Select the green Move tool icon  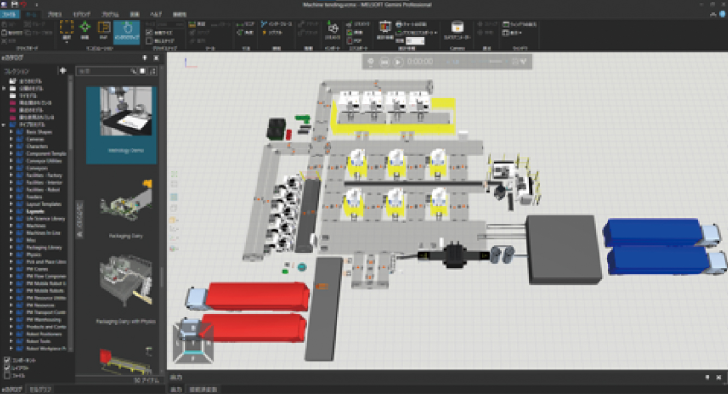(85, 27)
